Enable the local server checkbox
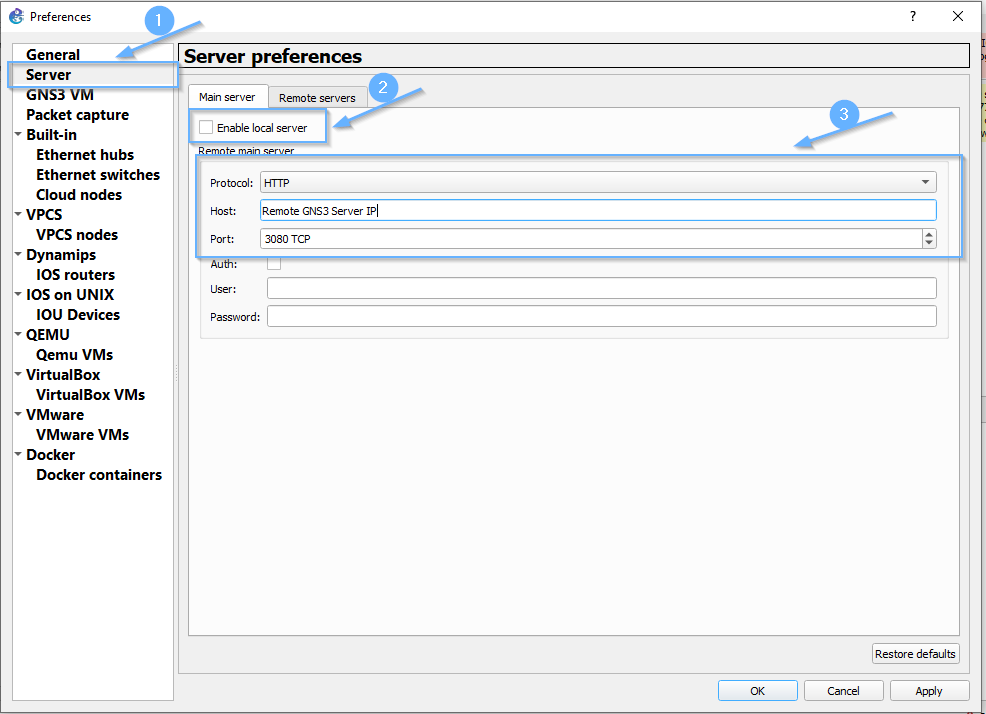Screen dimensions: 986x714 coord(206,128)
